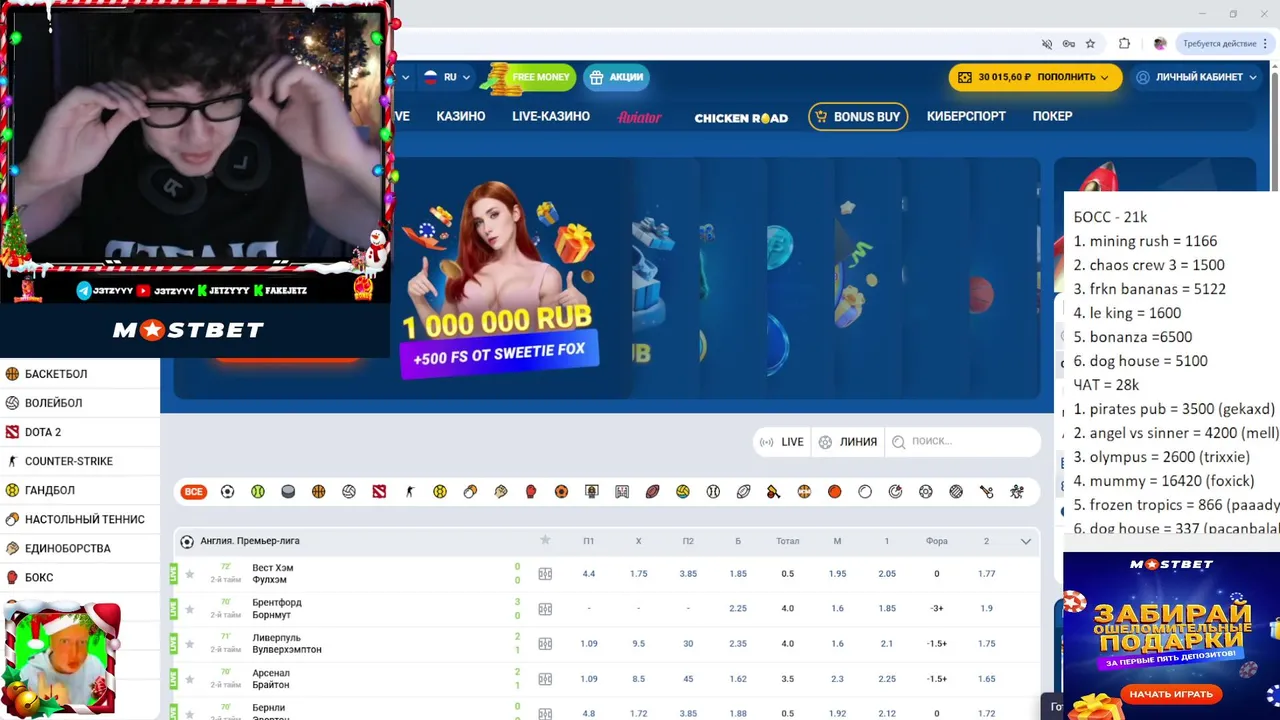Select the handball icon in the sport filter row
This screenshot has height=720, width=1280.
click(x=440, y=491)
